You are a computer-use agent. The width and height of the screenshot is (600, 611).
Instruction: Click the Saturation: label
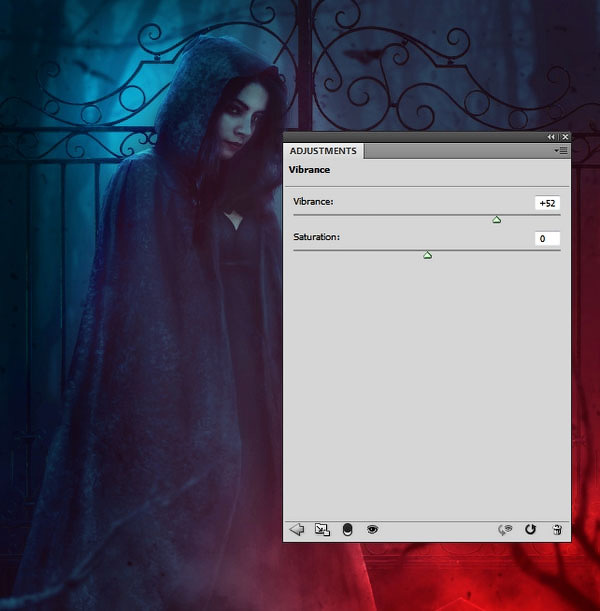(x=316, y=237)
